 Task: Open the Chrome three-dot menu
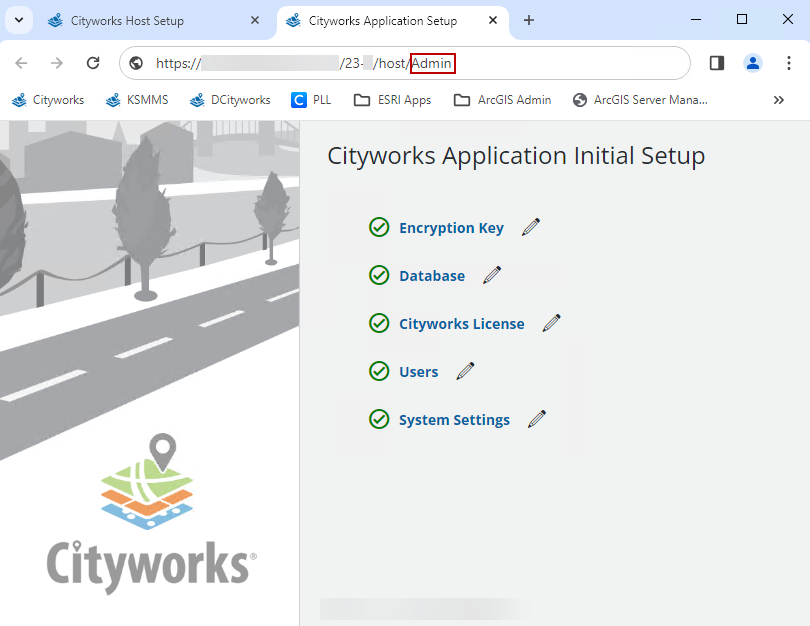[x=788, y=63]
